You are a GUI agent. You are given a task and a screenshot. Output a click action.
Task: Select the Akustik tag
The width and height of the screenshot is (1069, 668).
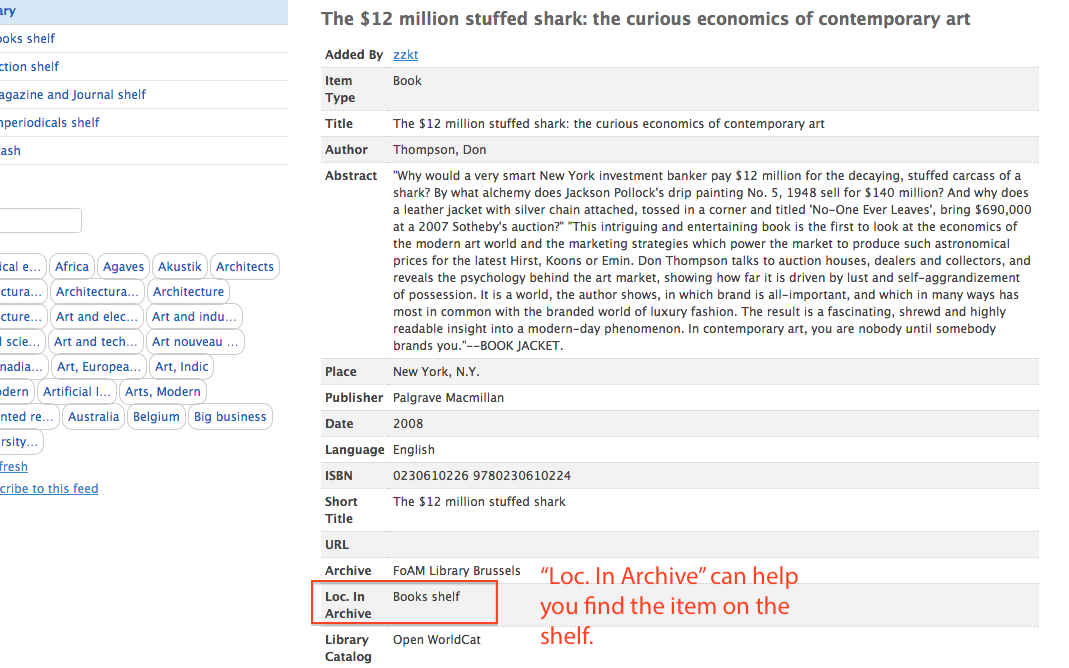point(180,267)
